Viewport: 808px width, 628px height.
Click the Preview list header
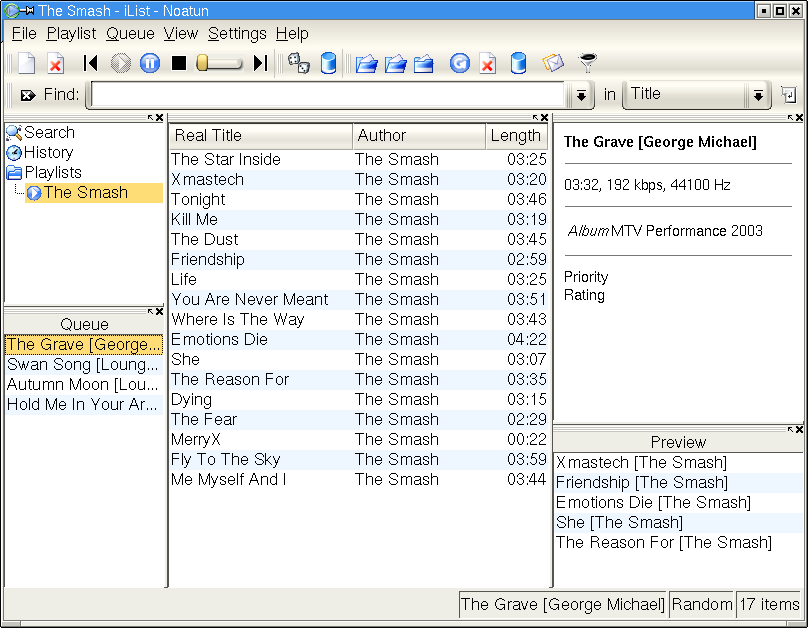[x=678, y=442]
